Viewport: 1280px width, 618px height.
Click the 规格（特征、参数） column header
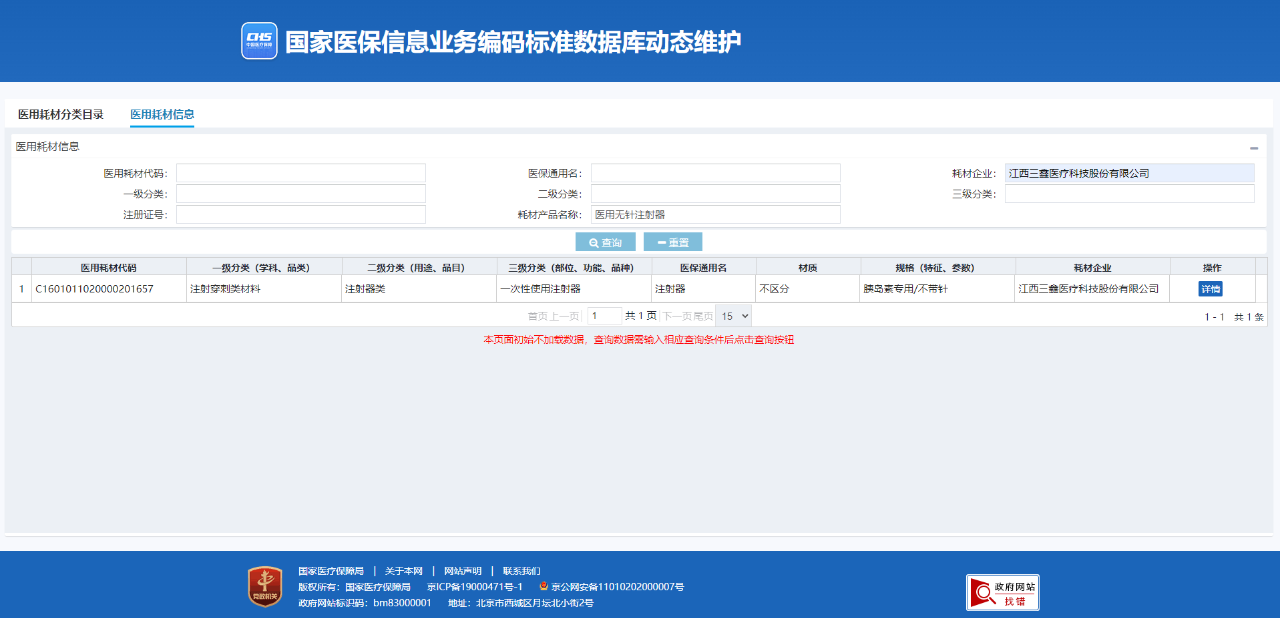[x=938, y=267]
